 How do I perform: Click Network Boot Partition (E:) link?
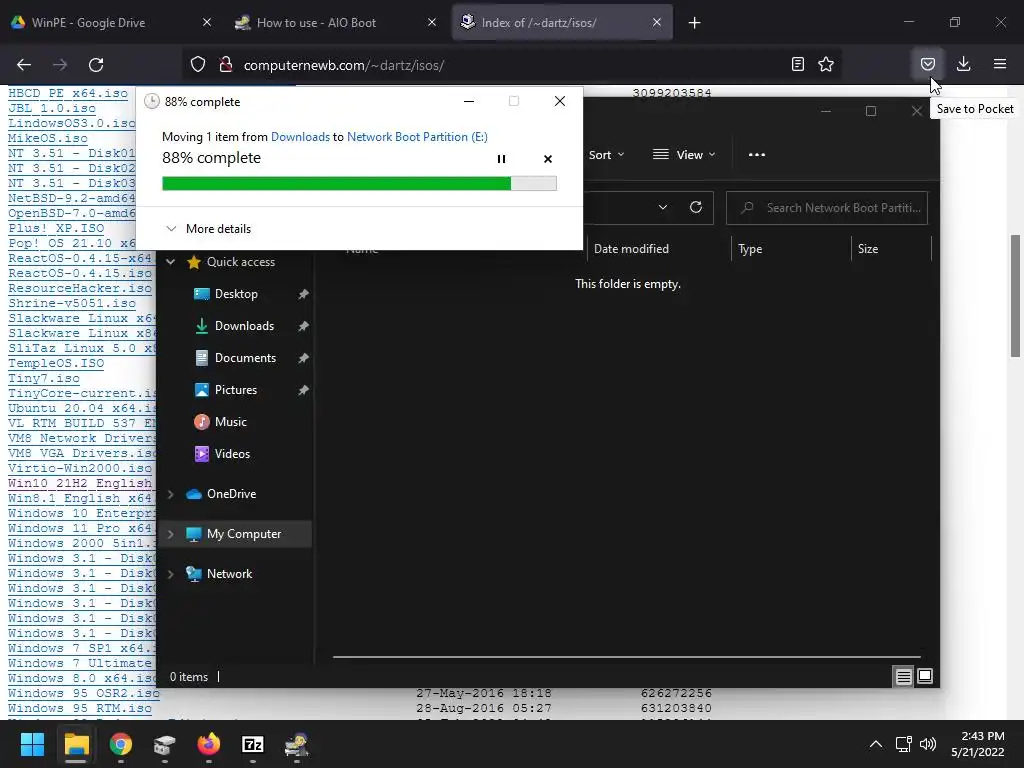(417, 136)
